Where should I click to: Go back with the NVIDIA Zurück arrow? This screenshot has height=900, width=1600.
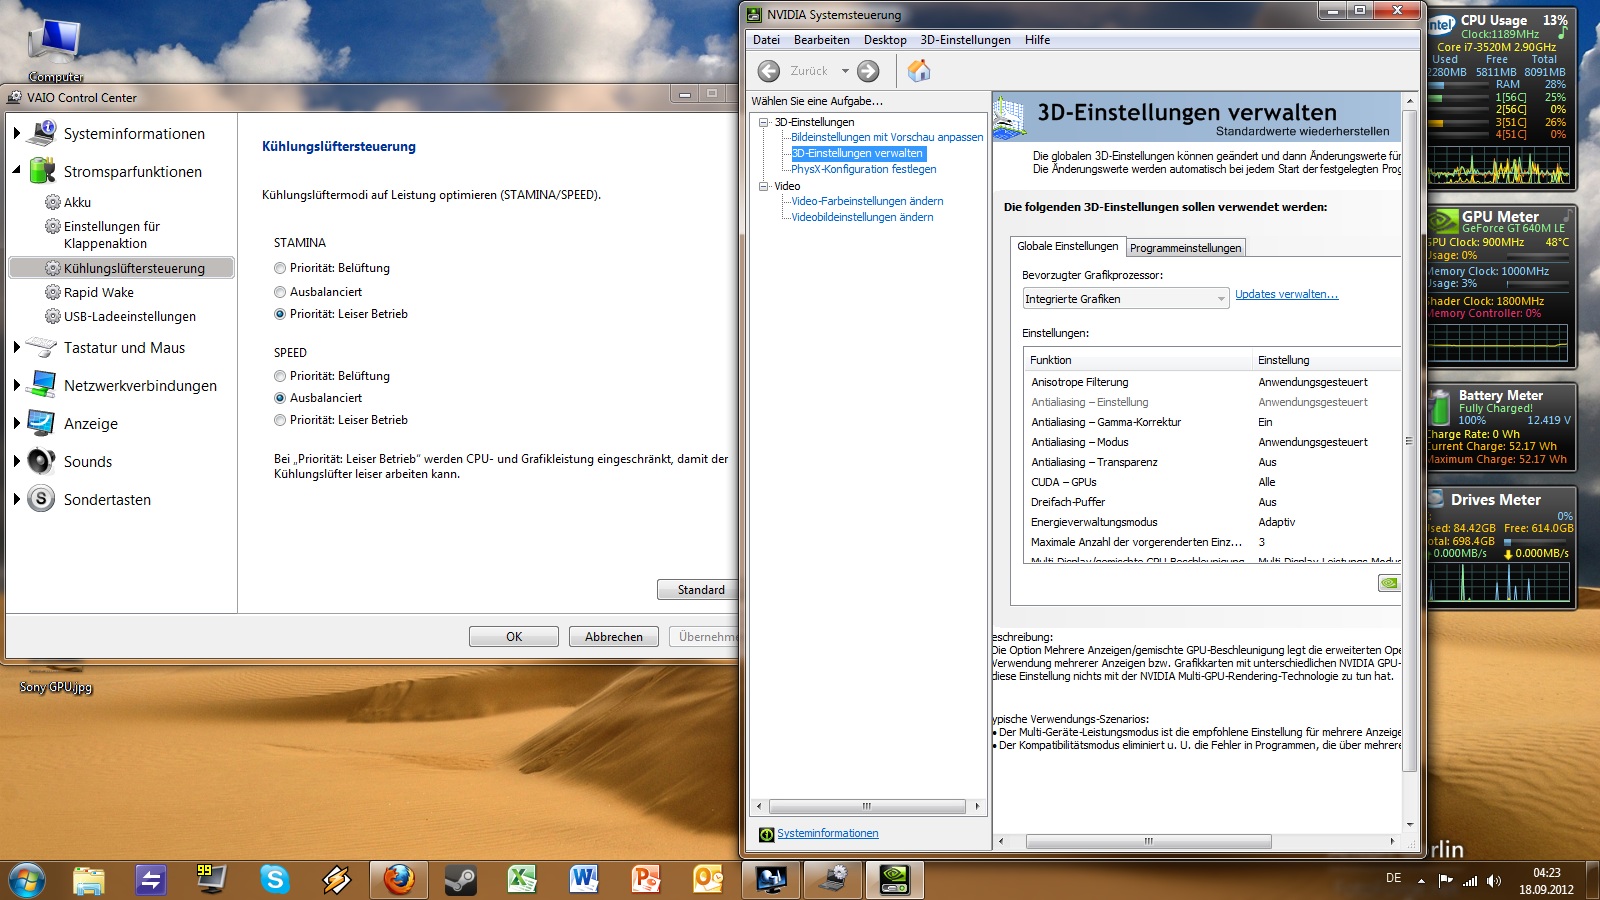coord(769,71)
